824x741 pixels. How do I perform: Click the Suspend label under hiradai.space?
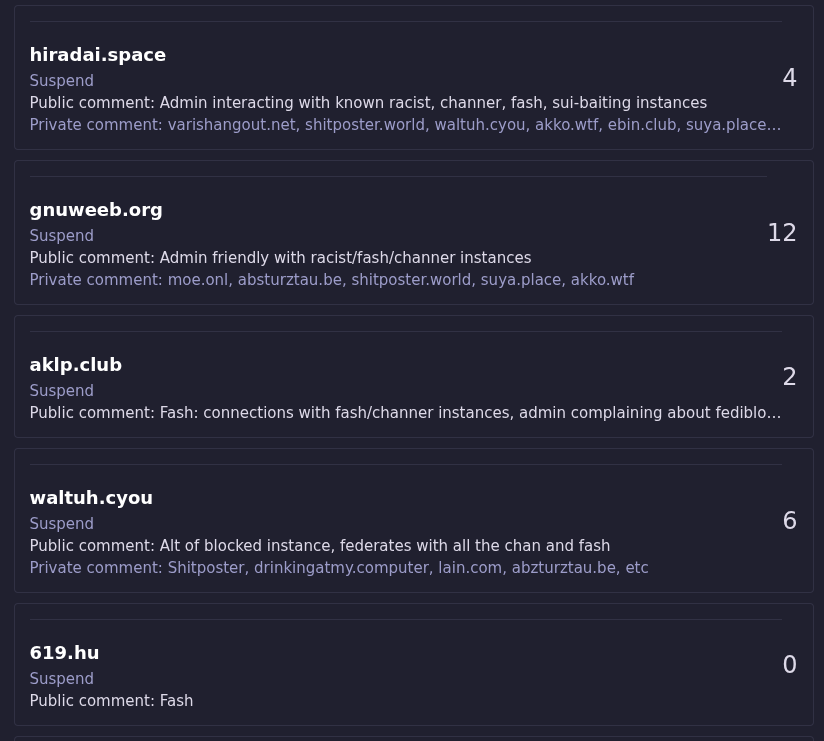point(62,81)
